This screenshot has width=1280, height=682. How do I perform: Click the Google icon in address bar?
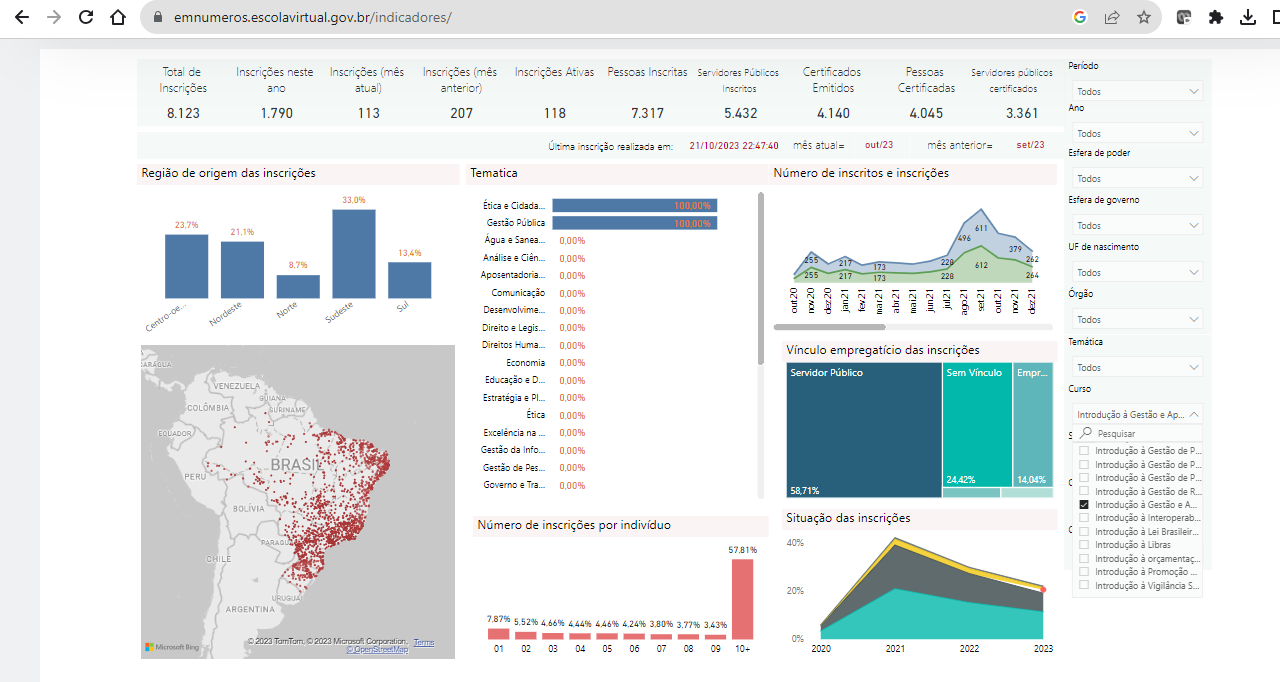pyautogui.click(x=1080, y=18)
